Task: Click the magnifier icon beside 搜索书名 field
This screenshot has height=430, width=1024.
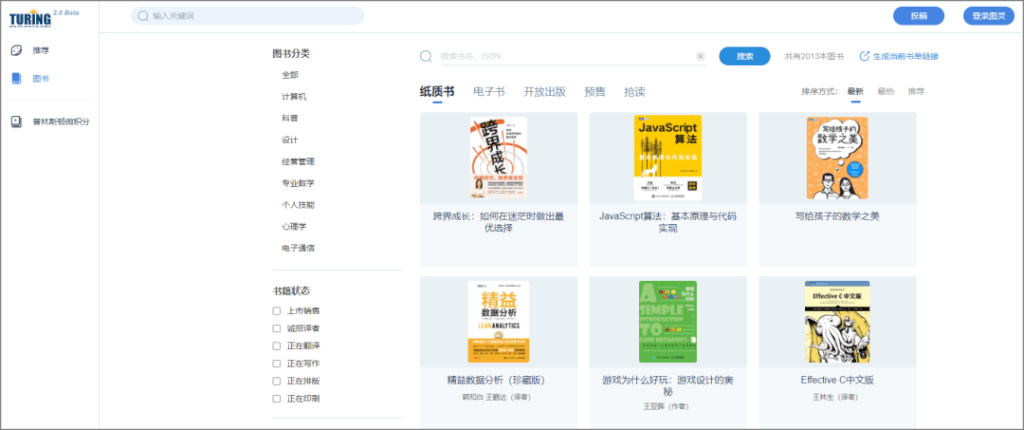Action: (x=426, y=56)
